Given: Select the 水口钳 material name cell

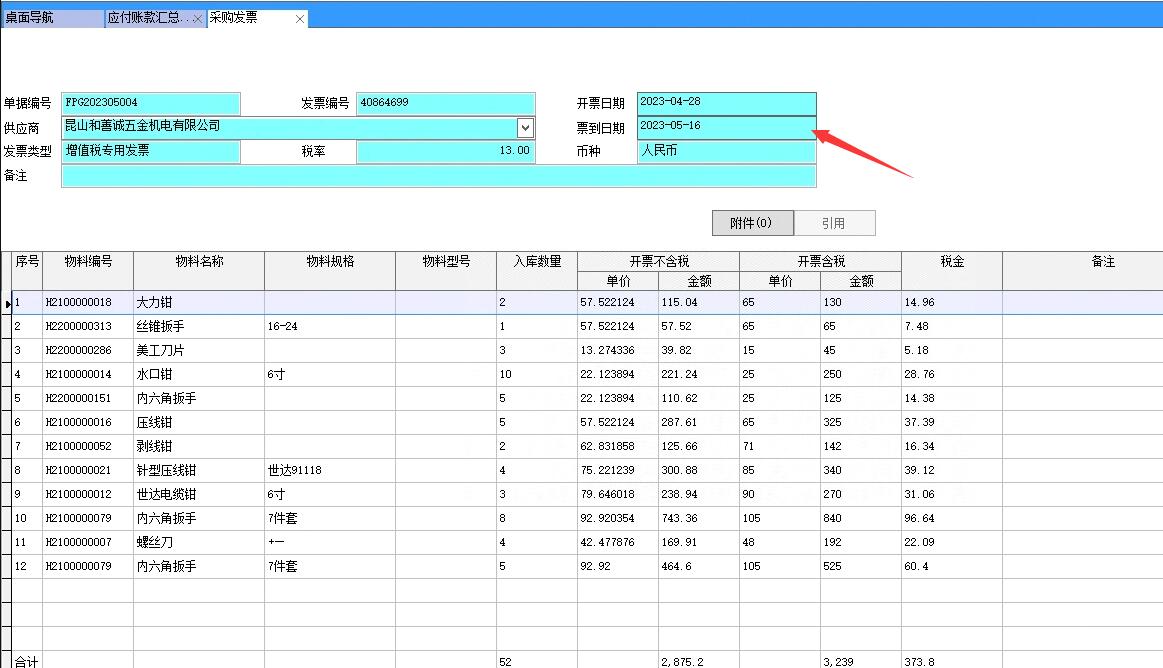Looking at the screenshot, I should click(x=198, y=374).
